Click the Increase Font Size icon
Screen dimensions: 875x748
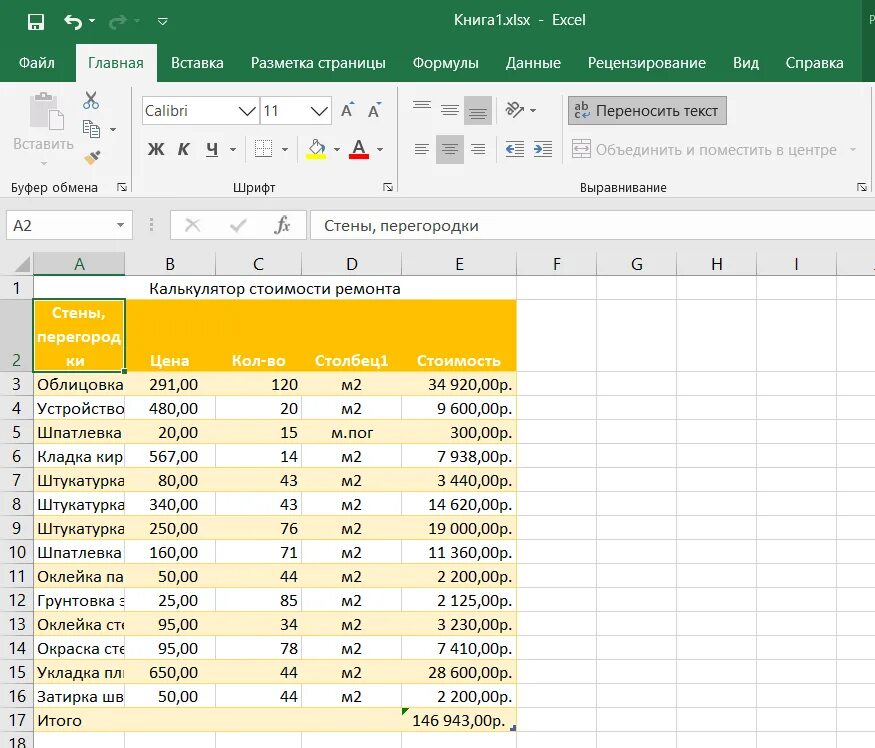(348, 111)
